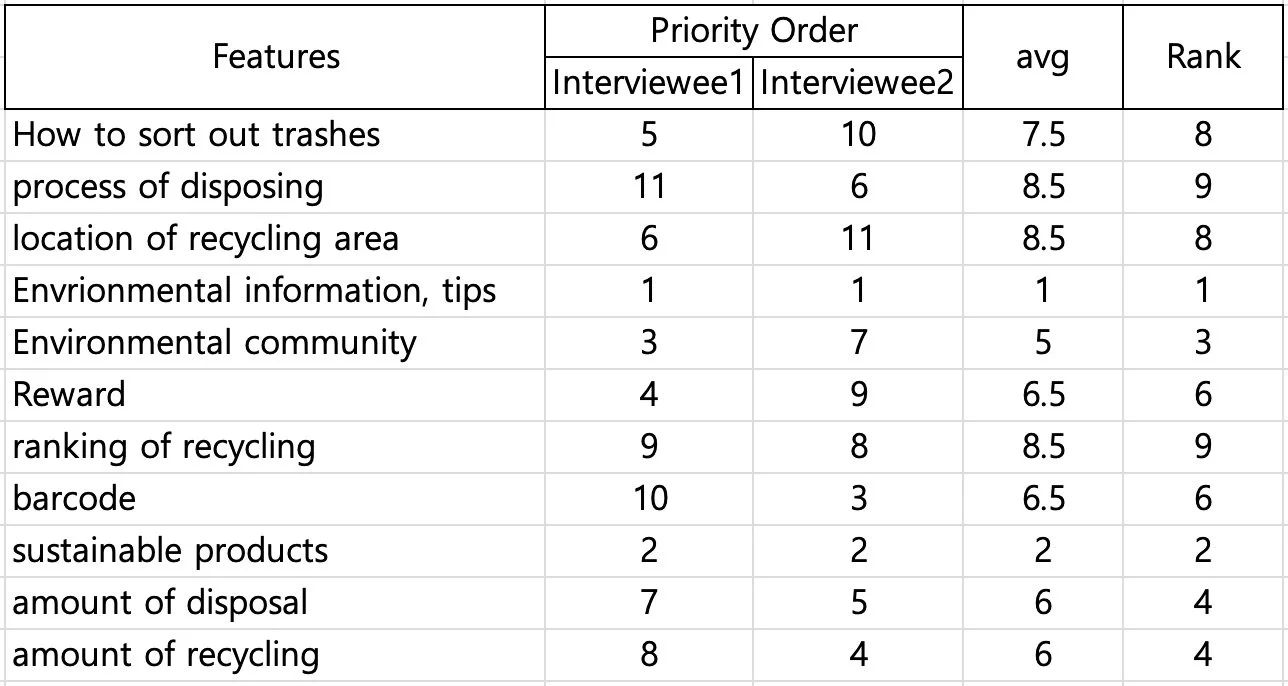This screenshot has height=686, width=1288.
Task: Click the Interviewee1 column header
Action: pyautogui.click(x=650, y=83)
